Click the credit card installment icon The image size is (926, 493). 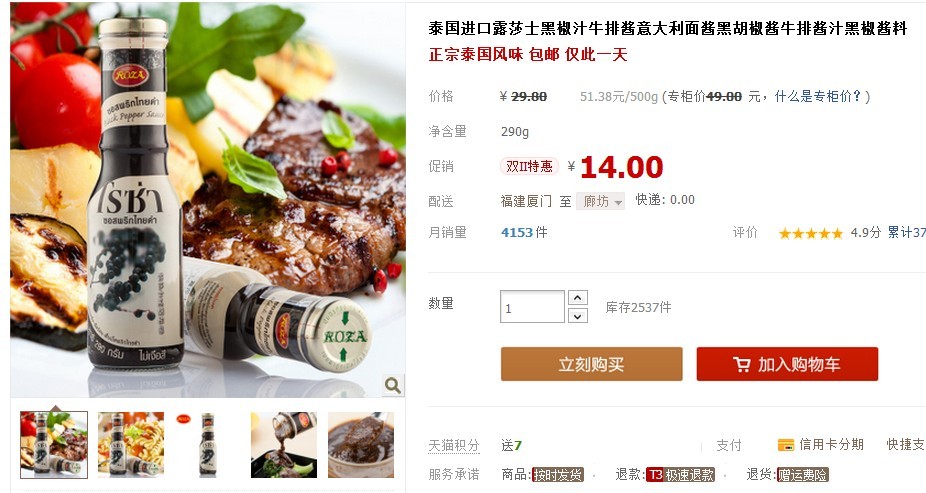click(786, 445)
